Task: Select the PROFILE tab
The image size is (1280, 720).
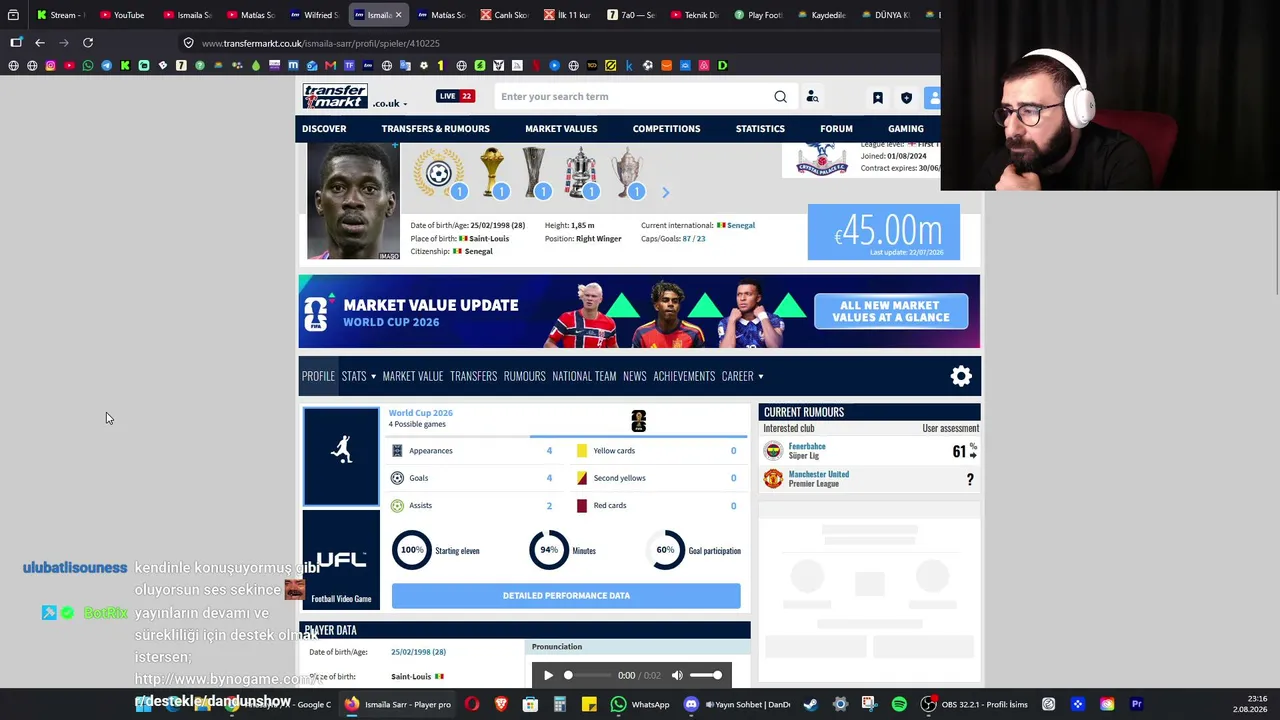Action: (318, 376)
